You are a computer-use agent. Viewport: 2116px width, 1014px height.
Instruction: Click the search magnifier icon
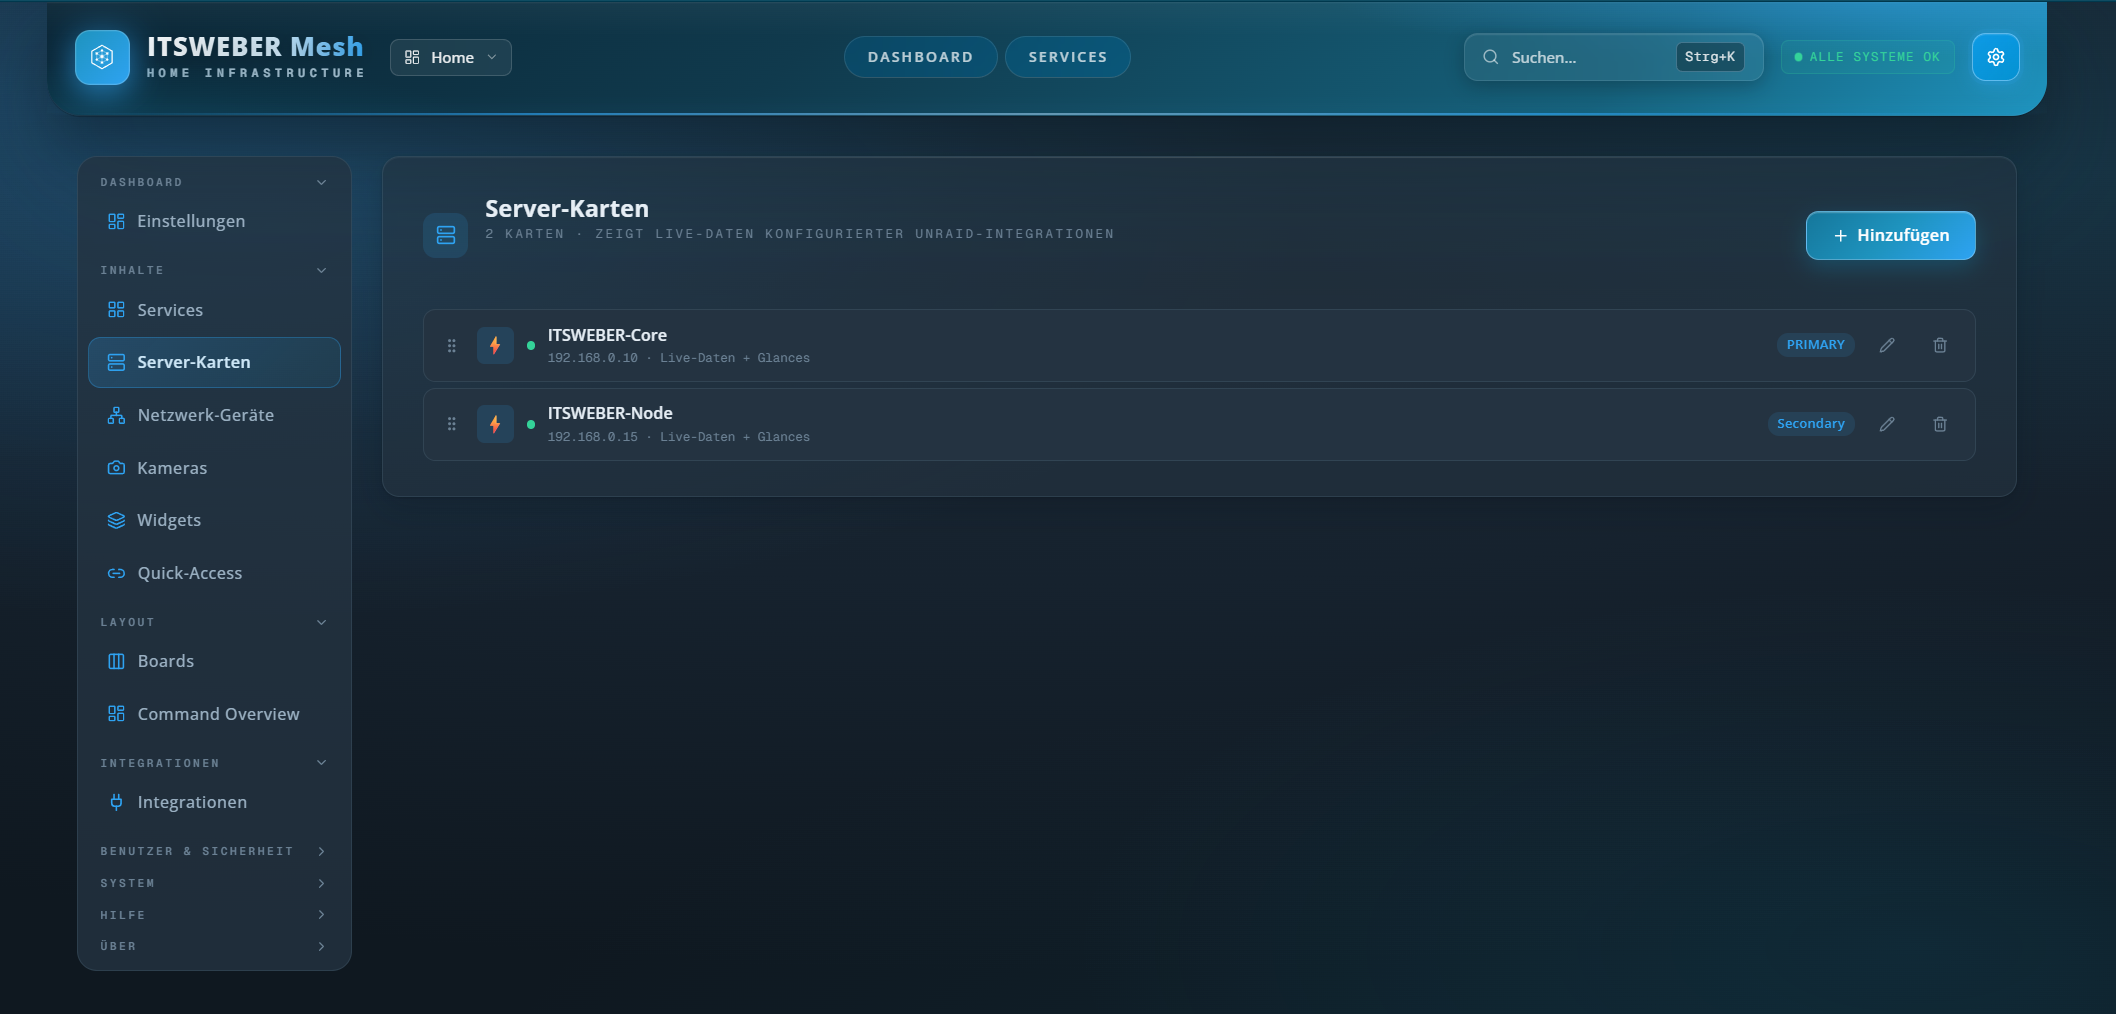click(1490, 57)
